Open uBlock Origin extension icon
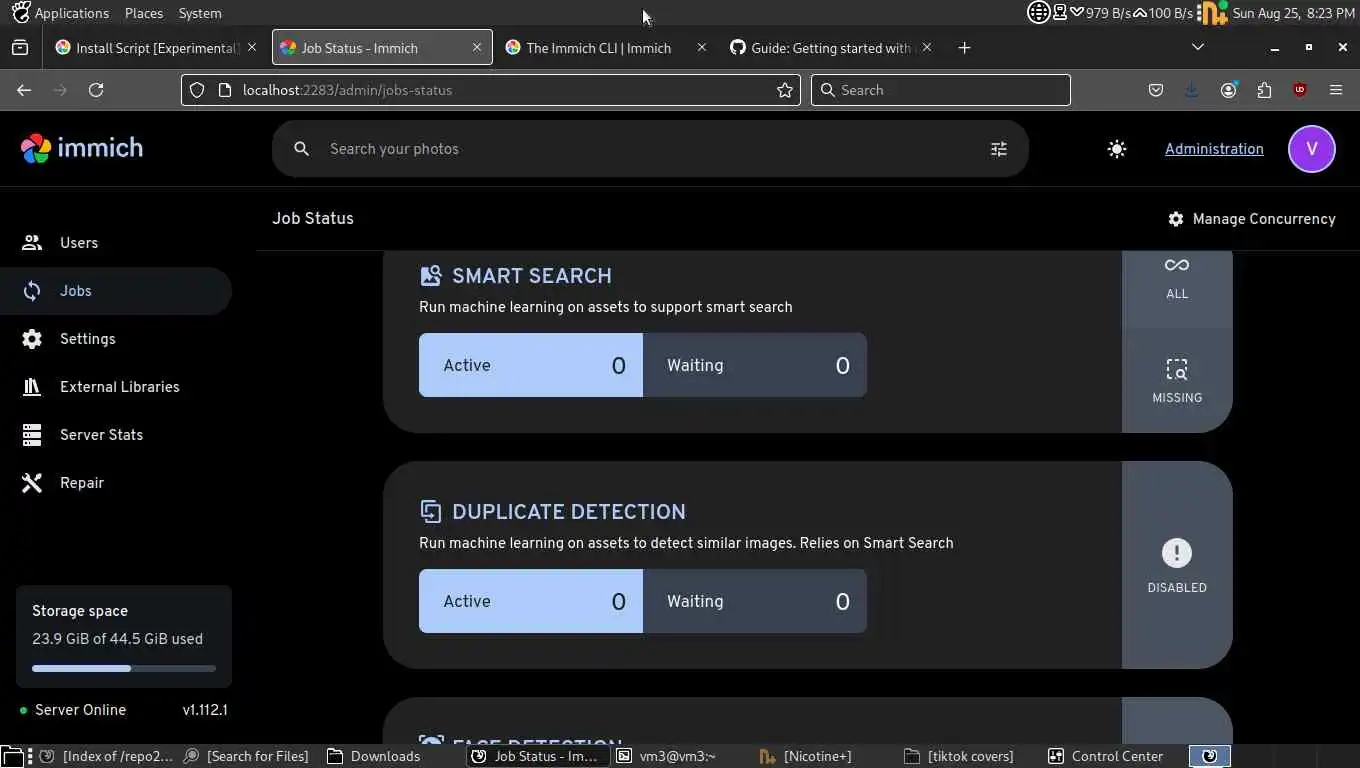Screen dimensions: 1360x768 [x=1300, y=90]
